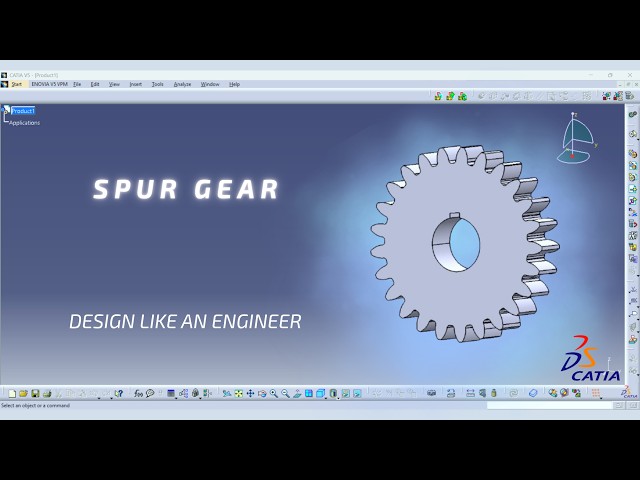Click the Measure Inertia icon
The width and height of the screenshot is (640, 480).
coord(493,393)
